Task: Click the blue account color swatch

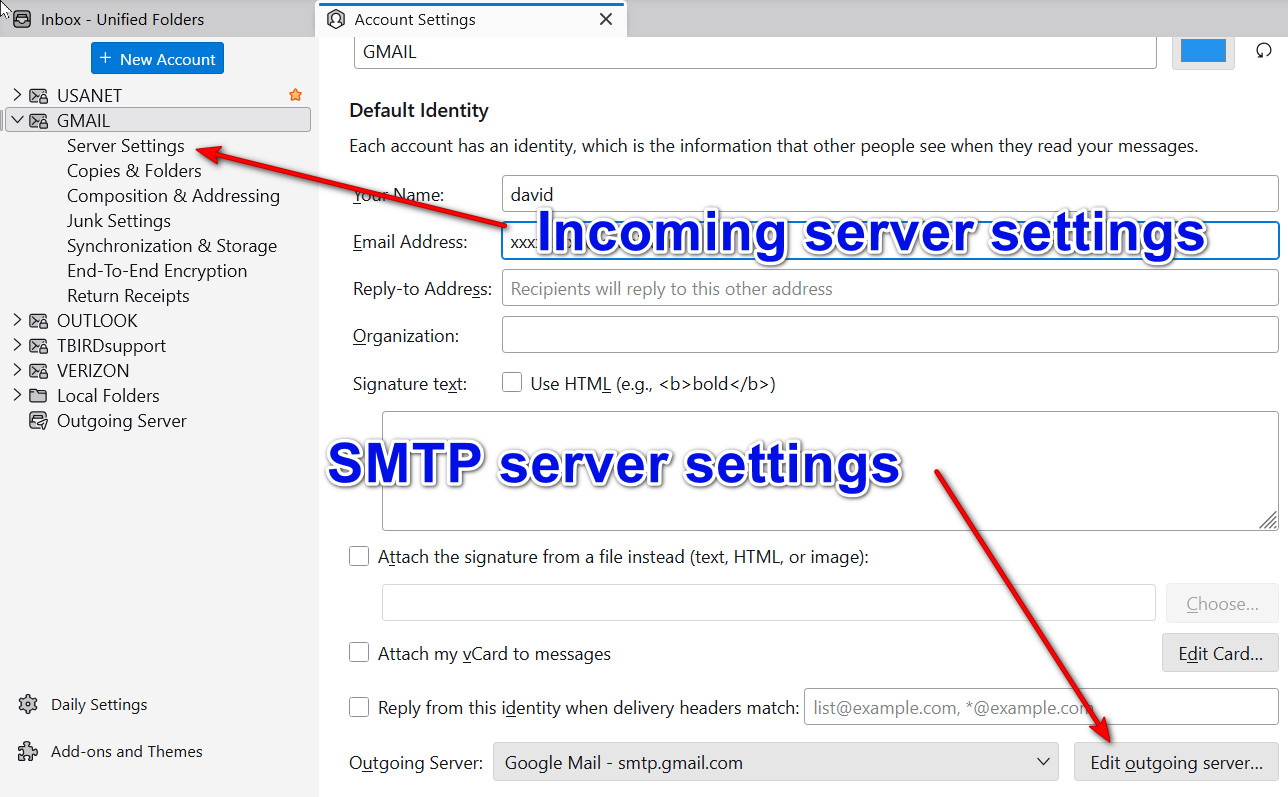Action: pyautogui.click(x=1203, y=50)
